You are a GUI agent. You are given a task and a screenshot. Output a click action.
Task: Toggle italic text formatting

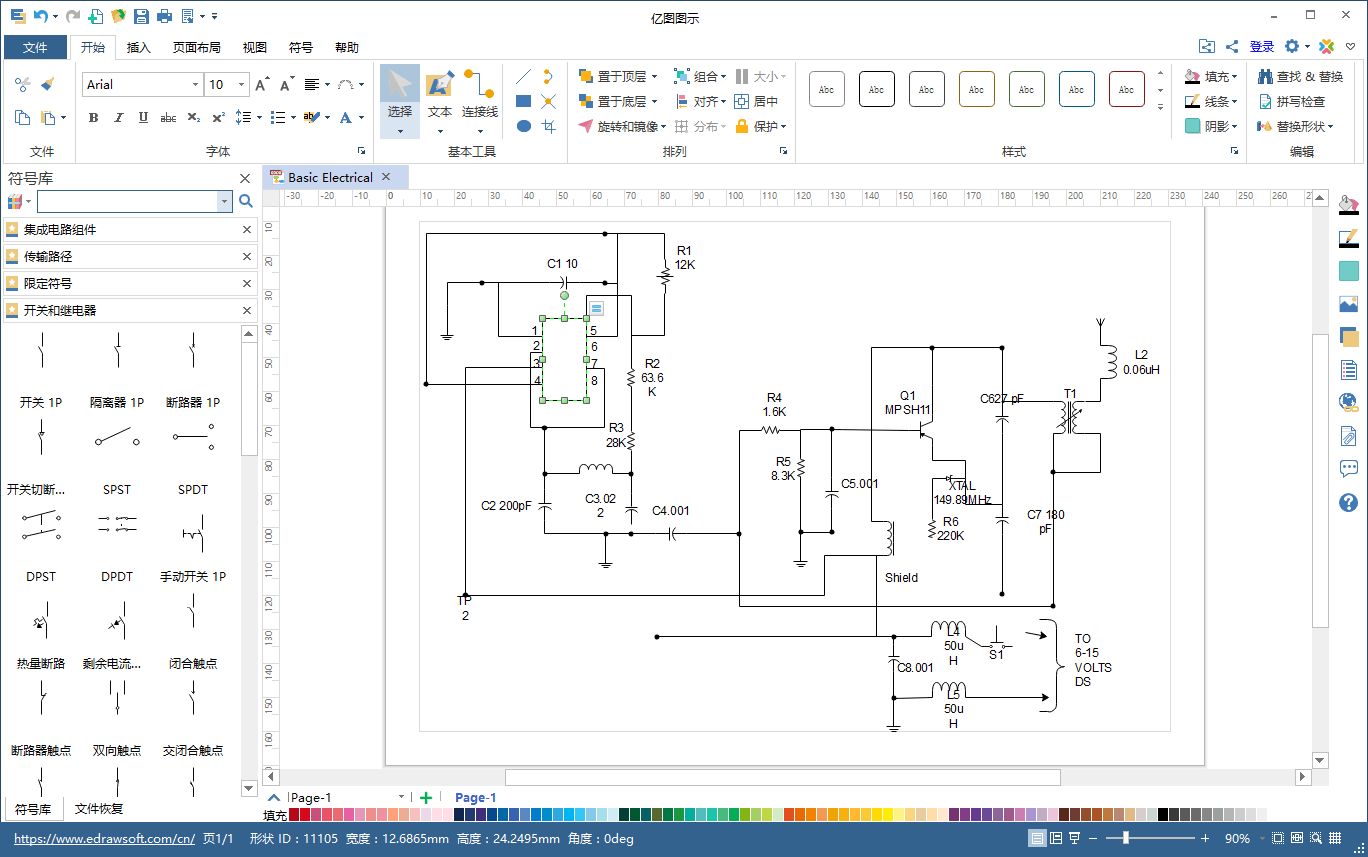[118, 118]
